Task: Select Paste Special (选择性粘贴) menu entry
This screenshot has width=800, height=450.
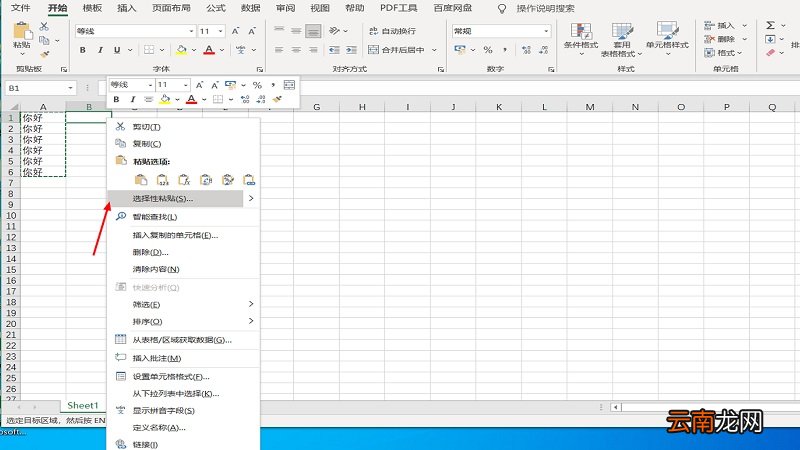Action: click(x=175, y=198)
